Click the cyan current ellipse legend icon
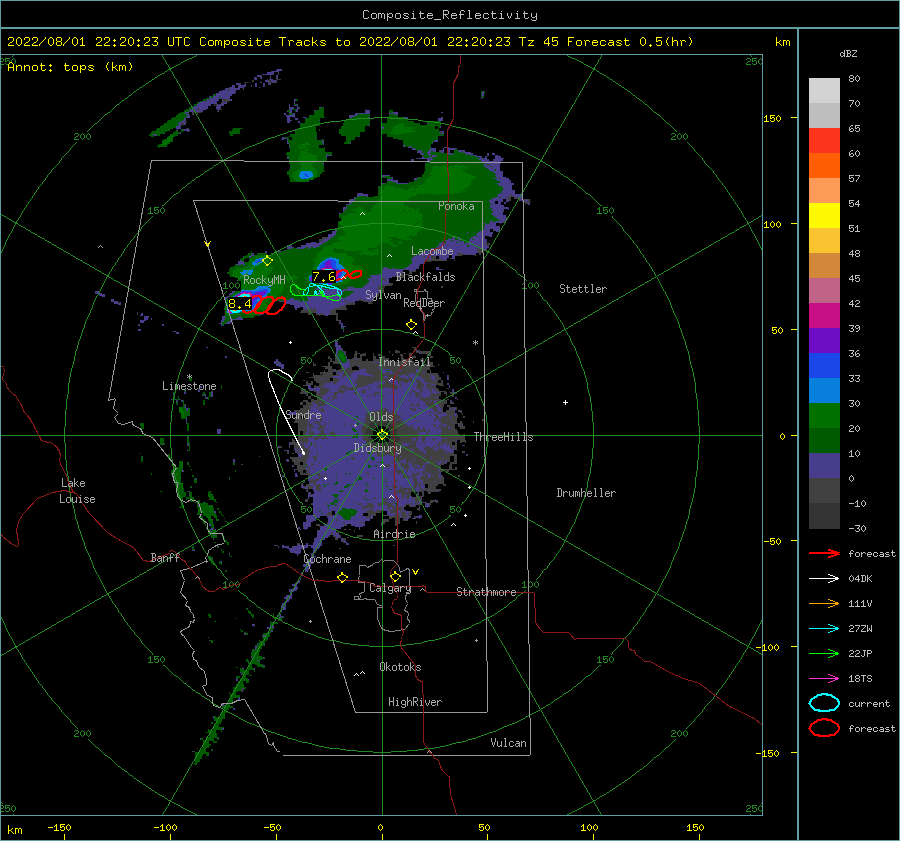The width and height of the screenshot is (900, 841). (x=824, y=703)
